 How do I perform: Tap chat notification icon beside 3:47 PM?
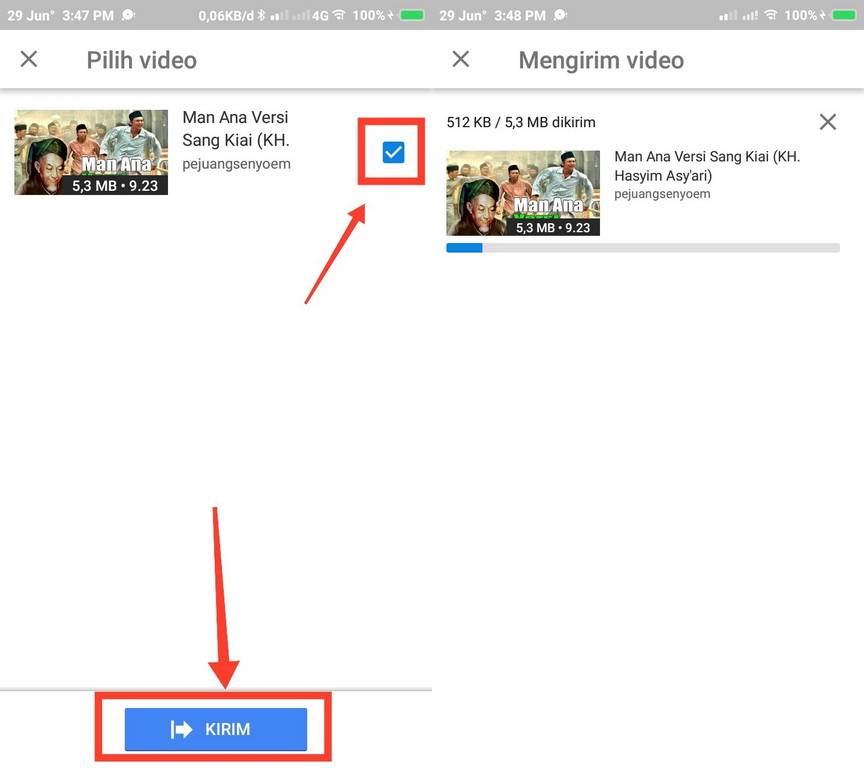pyautogui.click(x=128, y=15)
